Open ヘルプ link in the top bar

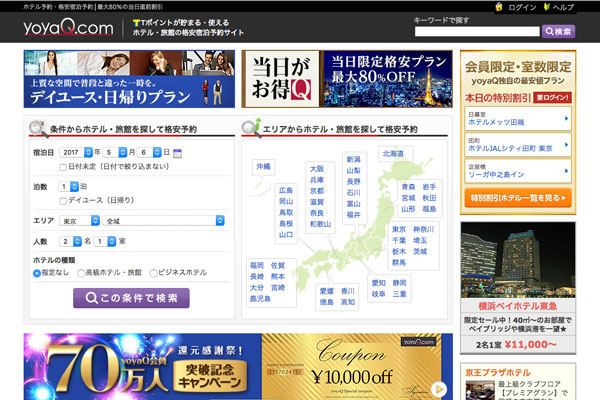tap(563, 7)
